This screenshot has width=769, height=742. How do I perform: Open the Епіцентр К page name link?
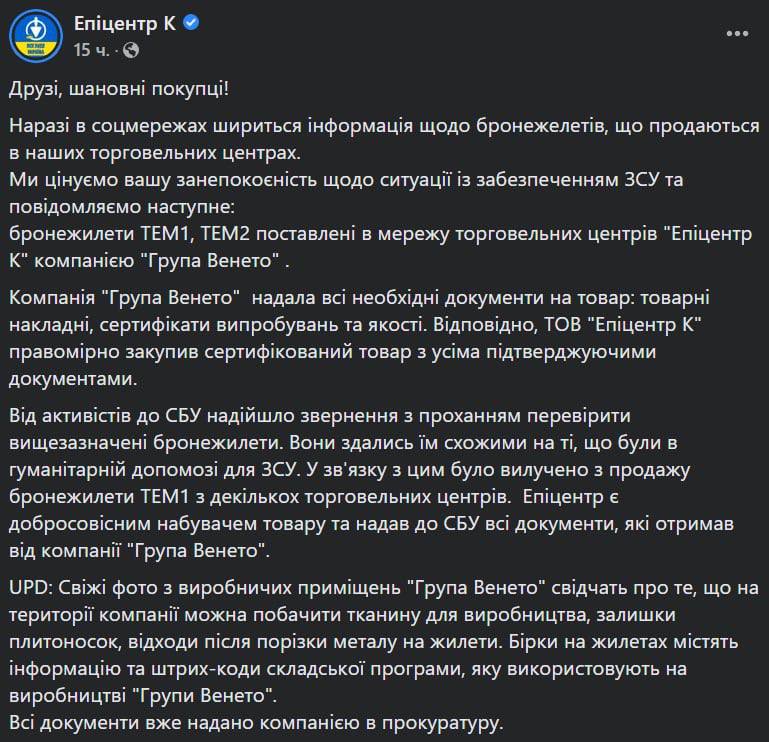125,22
